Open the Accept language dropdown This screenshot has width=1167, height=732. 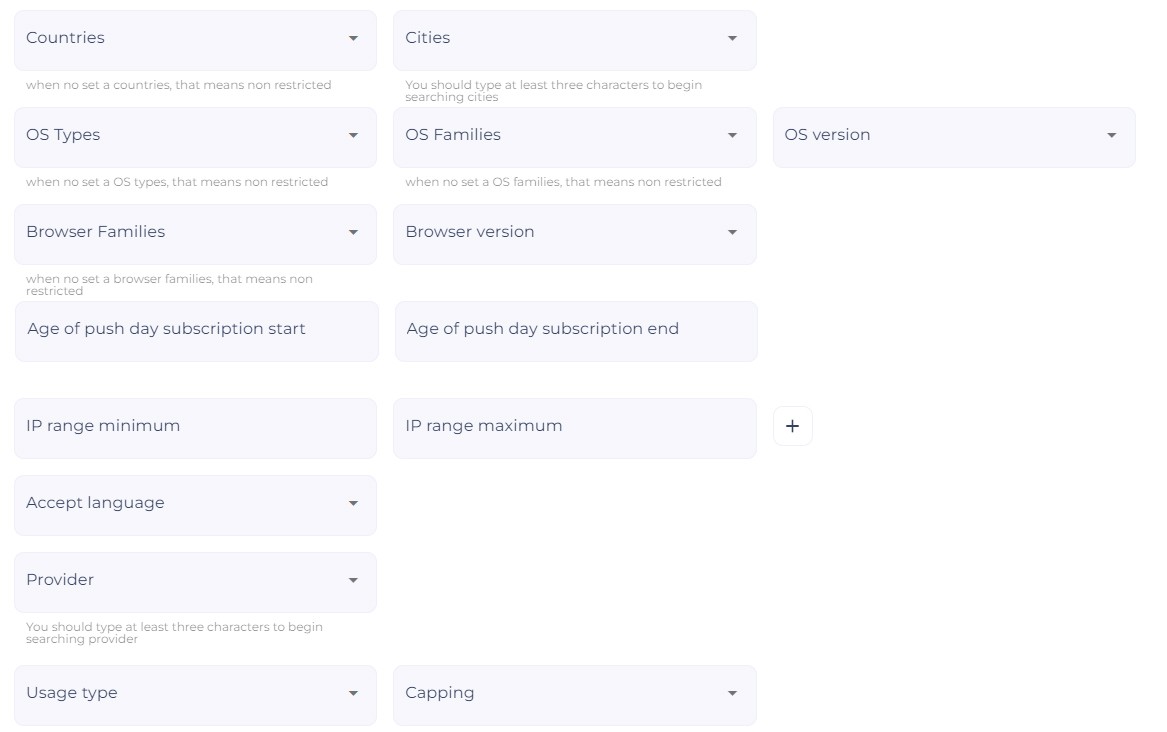[x=195, y=505]
